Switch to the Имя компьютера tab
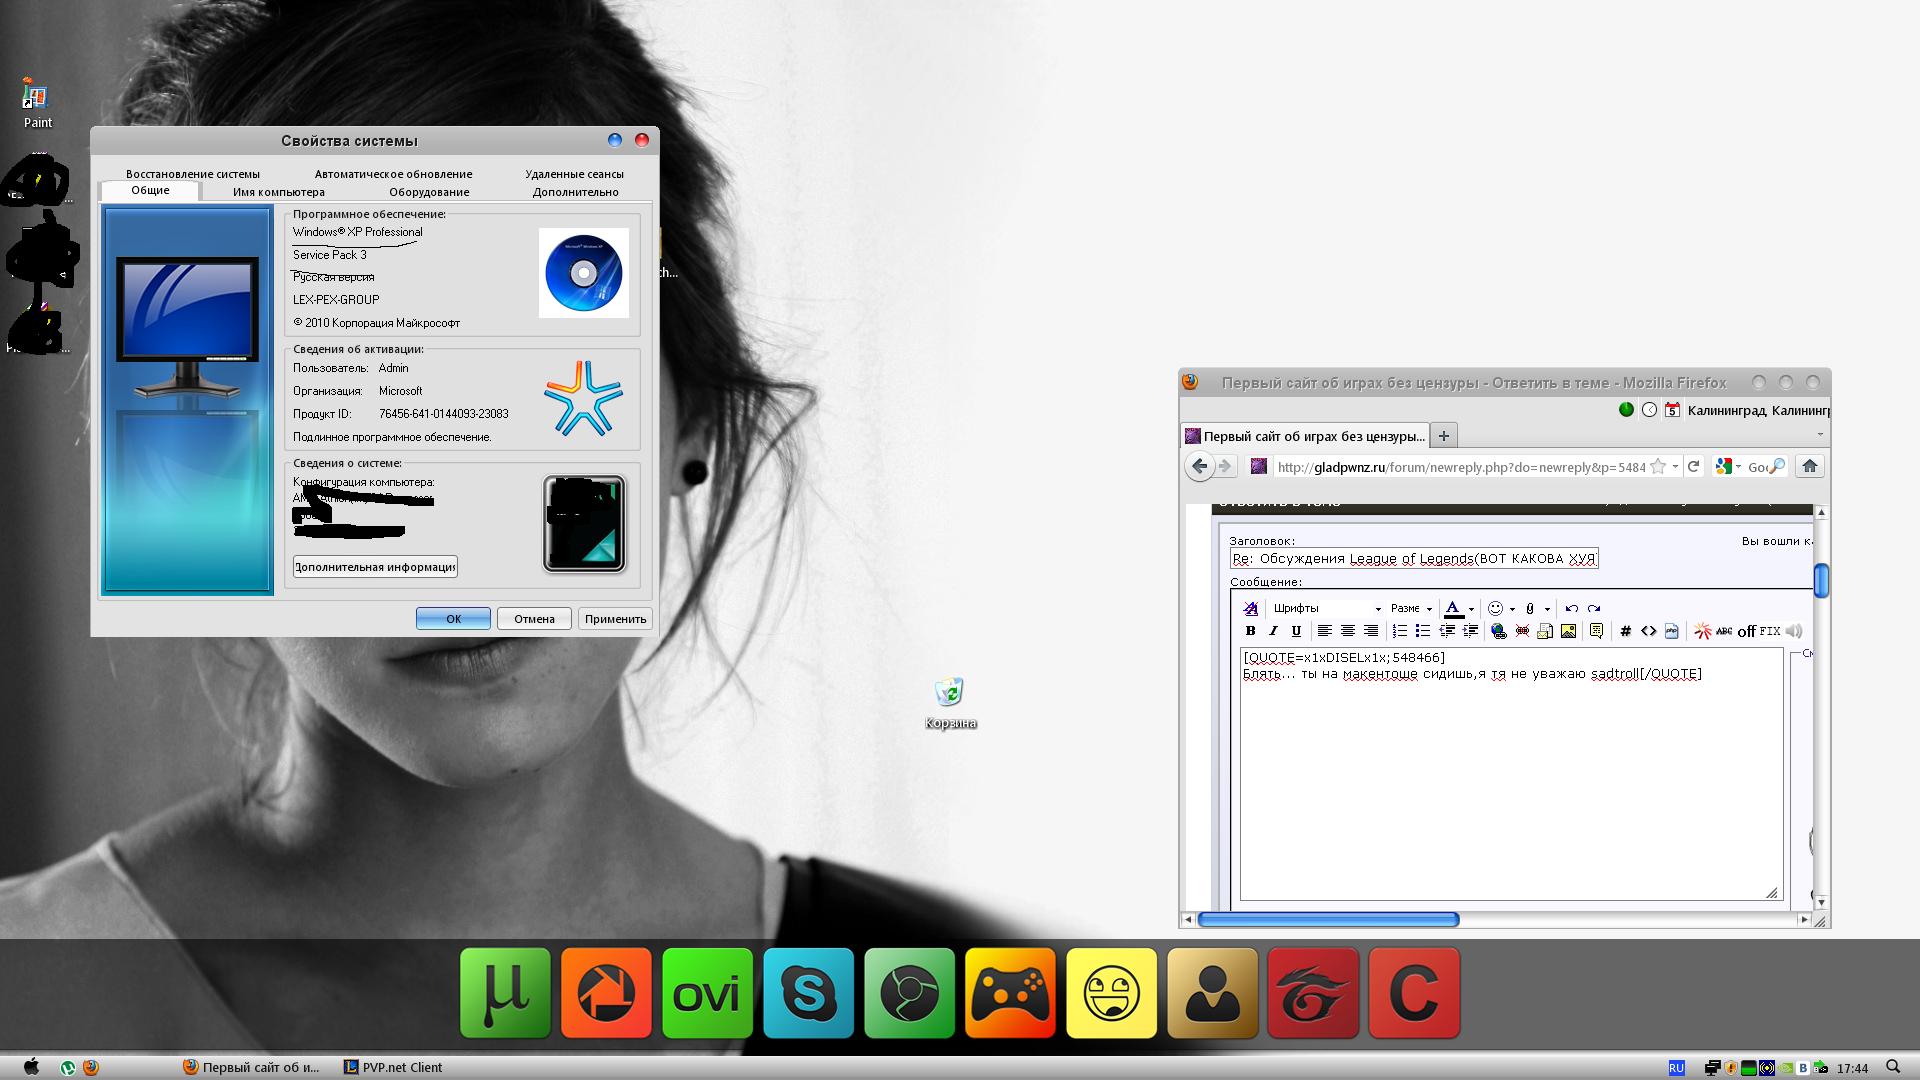Image resolution: width=1920 pixels, height=1080 pixels. pyautogui.click(x=278, y=192)
